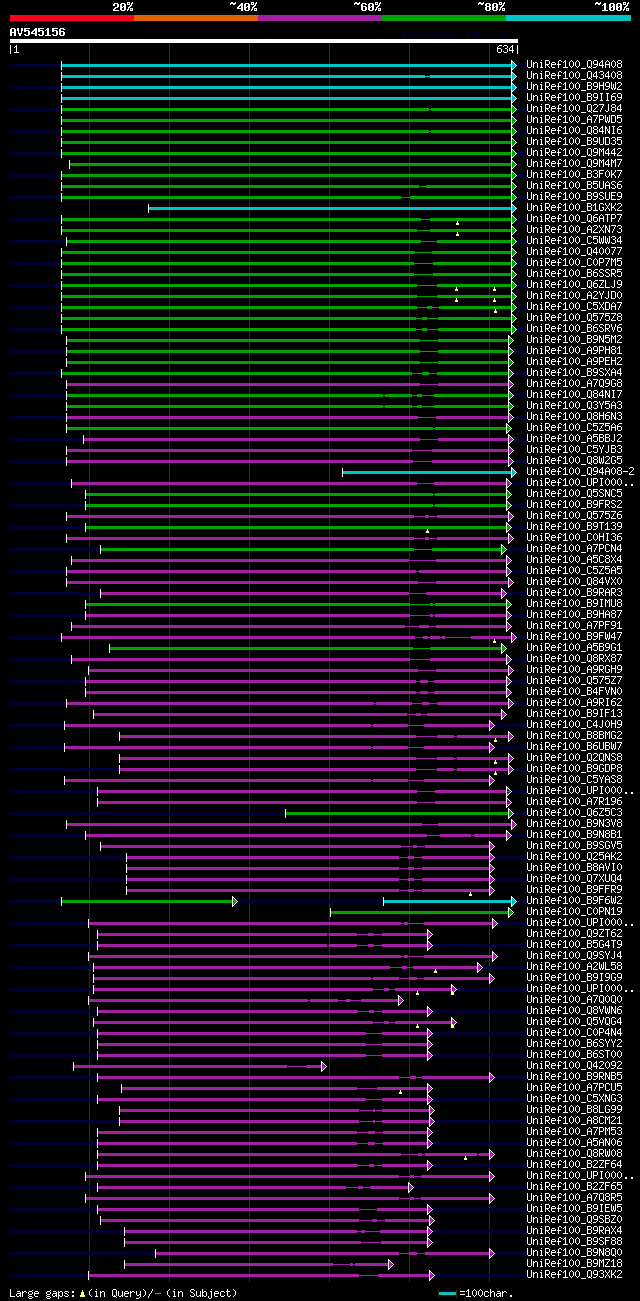Open the UniRef100_Q8H6N3 hit
The width and height of the screenshot is (640, 1301).
(x=574, y=416)
